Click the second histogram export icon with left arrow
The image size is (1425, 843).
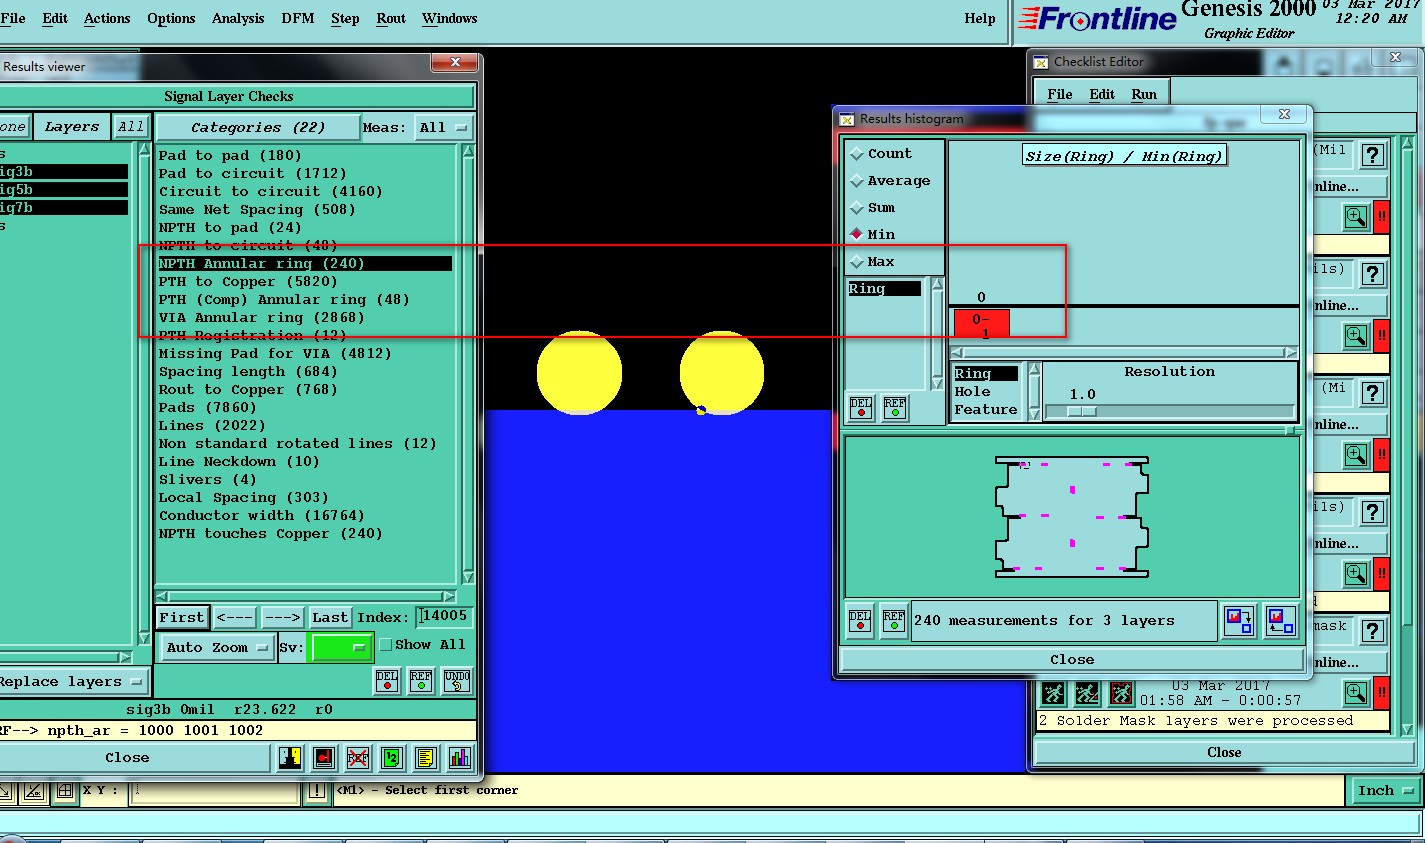point(1281,621)
